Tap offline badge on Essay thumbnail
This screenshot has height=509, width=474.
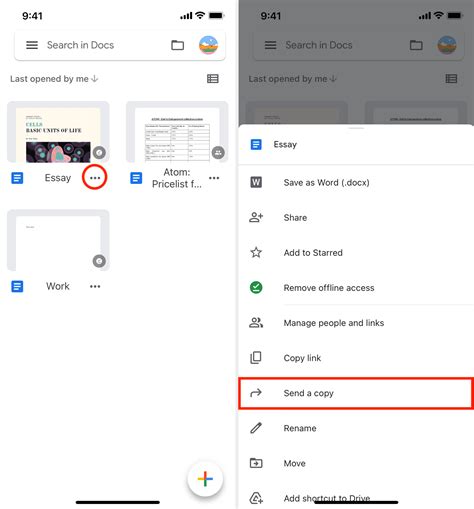pyautogui.click(x=99, y=153)
